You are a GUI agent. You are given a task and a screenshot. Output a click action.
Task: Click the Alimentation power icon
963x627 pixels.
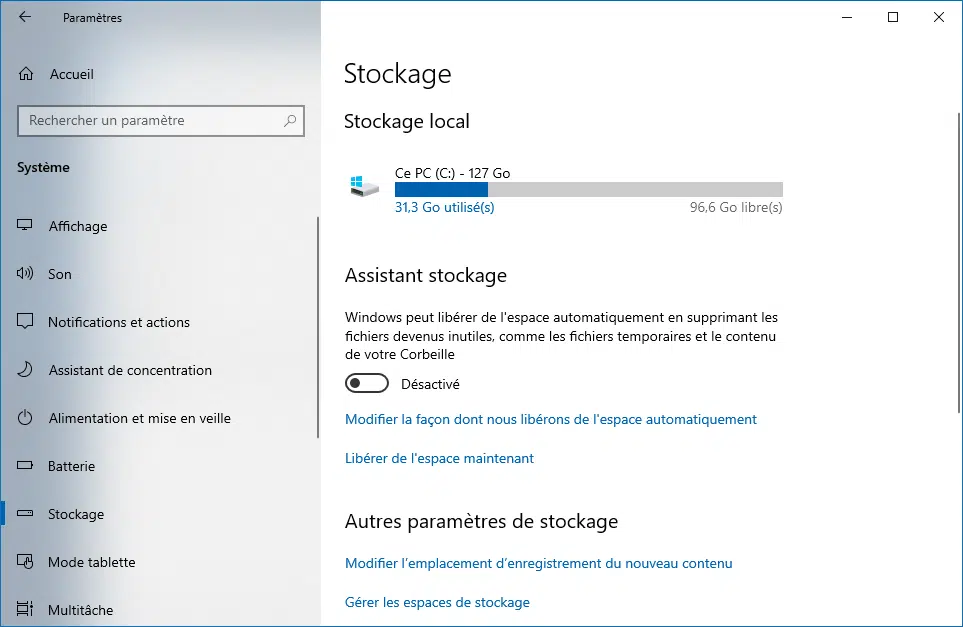click(x=25, y=418)
